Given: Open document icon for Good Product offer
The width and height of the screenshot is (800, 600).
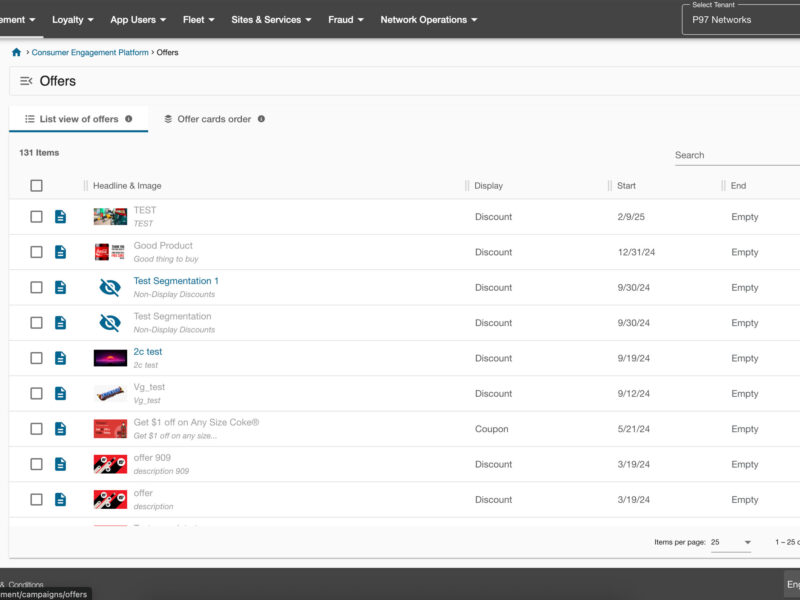Looking at the screenshot, I should tap(60, 252).
